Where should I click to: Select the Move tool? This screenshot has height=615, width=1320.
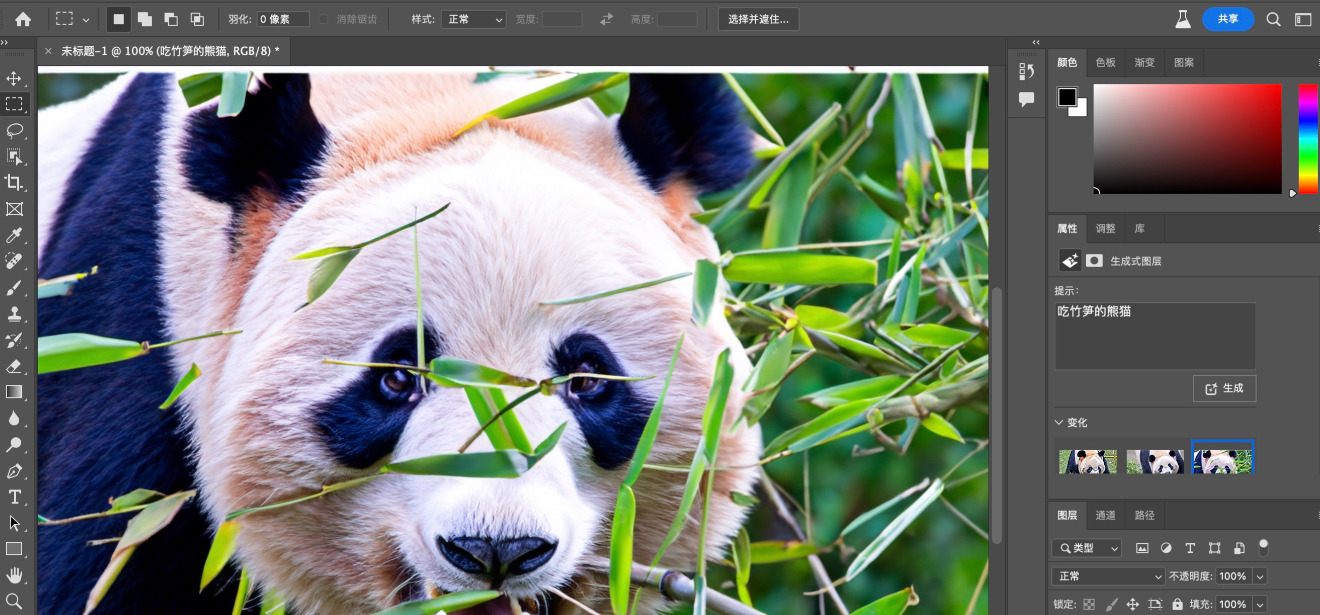tap(14, 78)
